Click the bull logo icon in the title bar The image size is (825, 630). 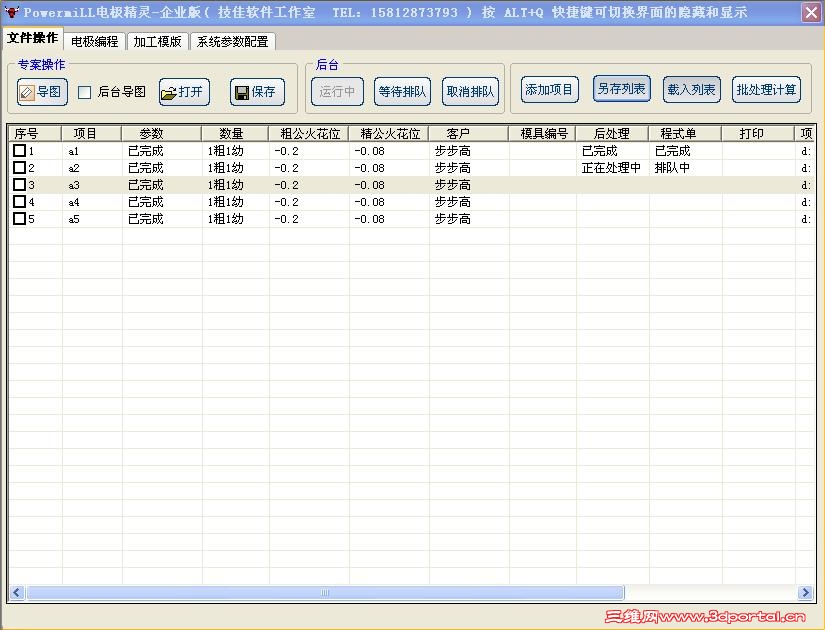click(x=12, y=12)
